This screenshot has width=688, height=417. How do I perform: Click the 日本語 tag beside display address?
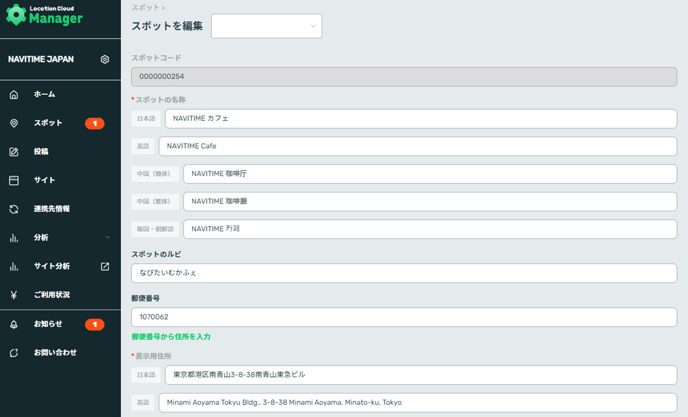click(146, 375)
